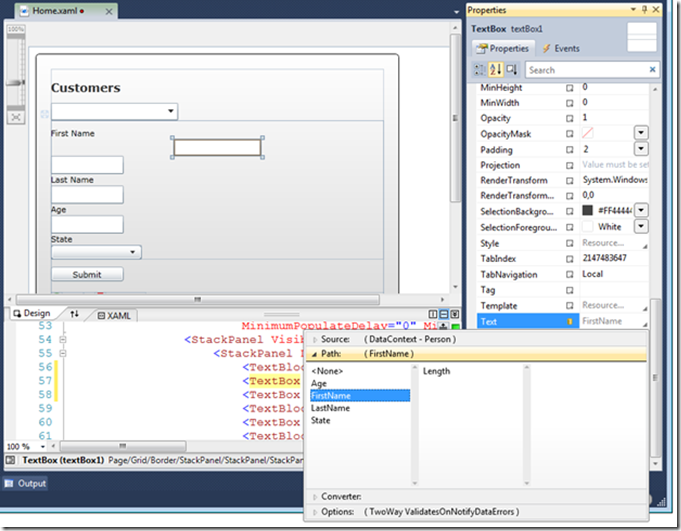Collapse the XAML StackPanel on line 54

(63, 340)
